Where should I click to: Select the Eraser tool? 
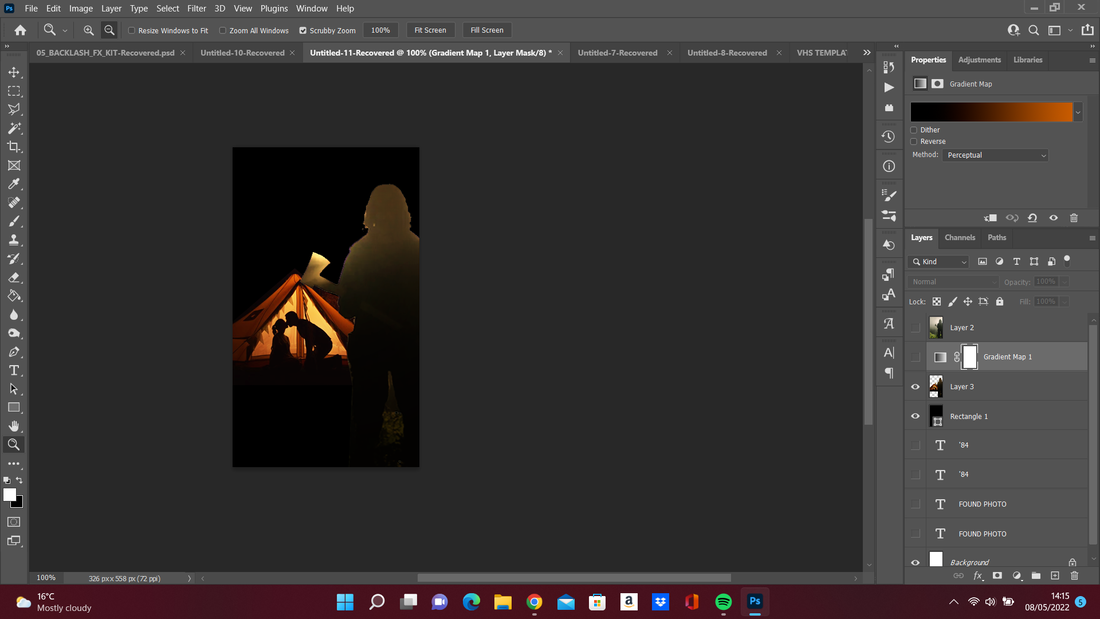14,277
